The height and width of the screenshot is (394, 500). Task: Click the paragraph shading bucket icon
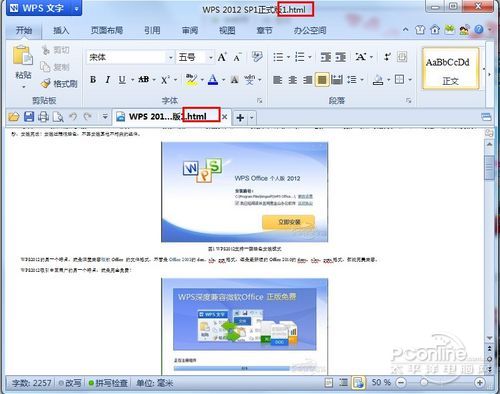click(x=378, y=79)
